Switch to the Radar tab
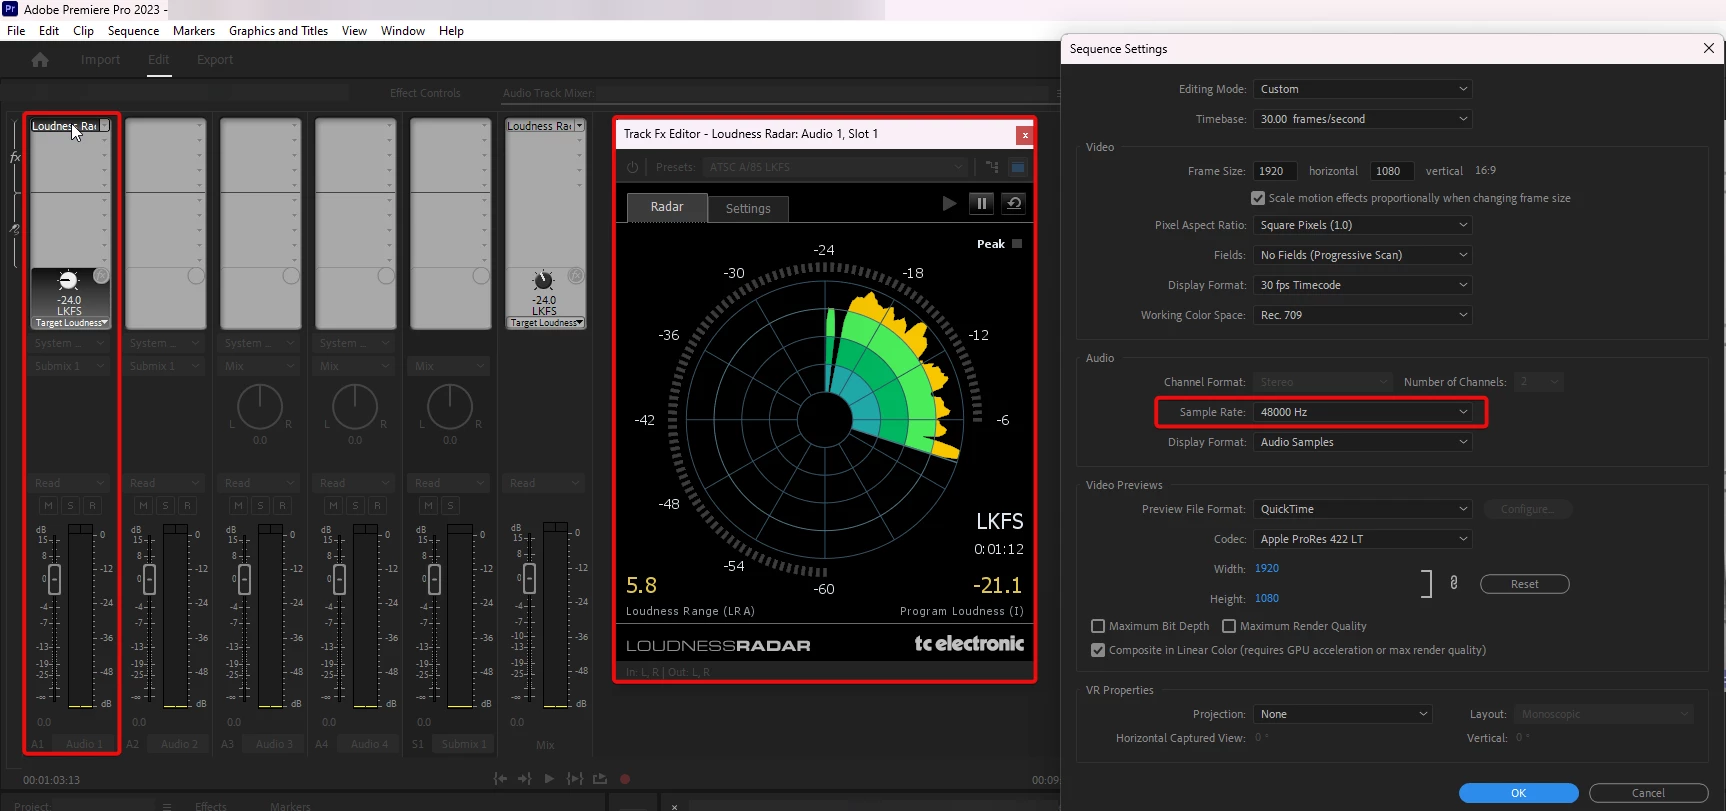1726x811 pixels. tap(667, 207)
